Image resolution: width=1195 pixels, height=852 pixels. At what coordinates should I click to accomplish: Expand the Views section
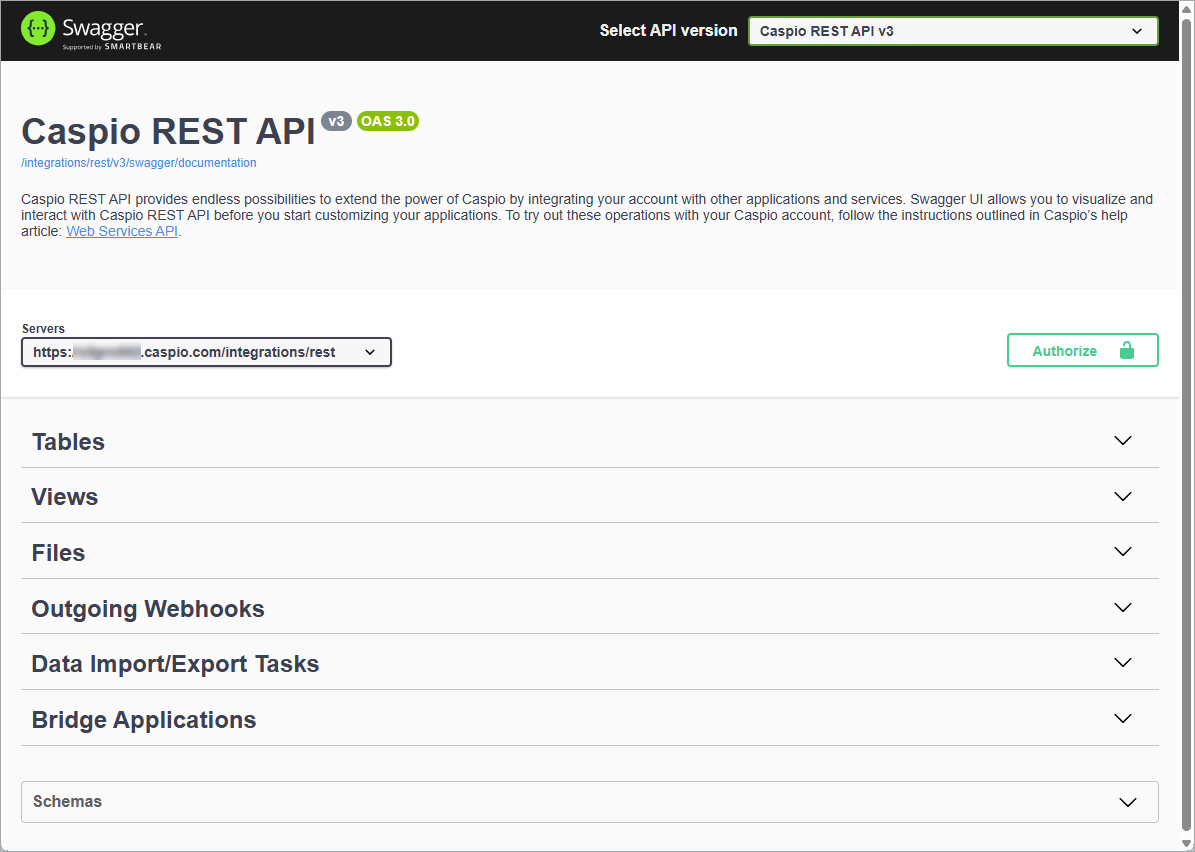pos(590,496)
